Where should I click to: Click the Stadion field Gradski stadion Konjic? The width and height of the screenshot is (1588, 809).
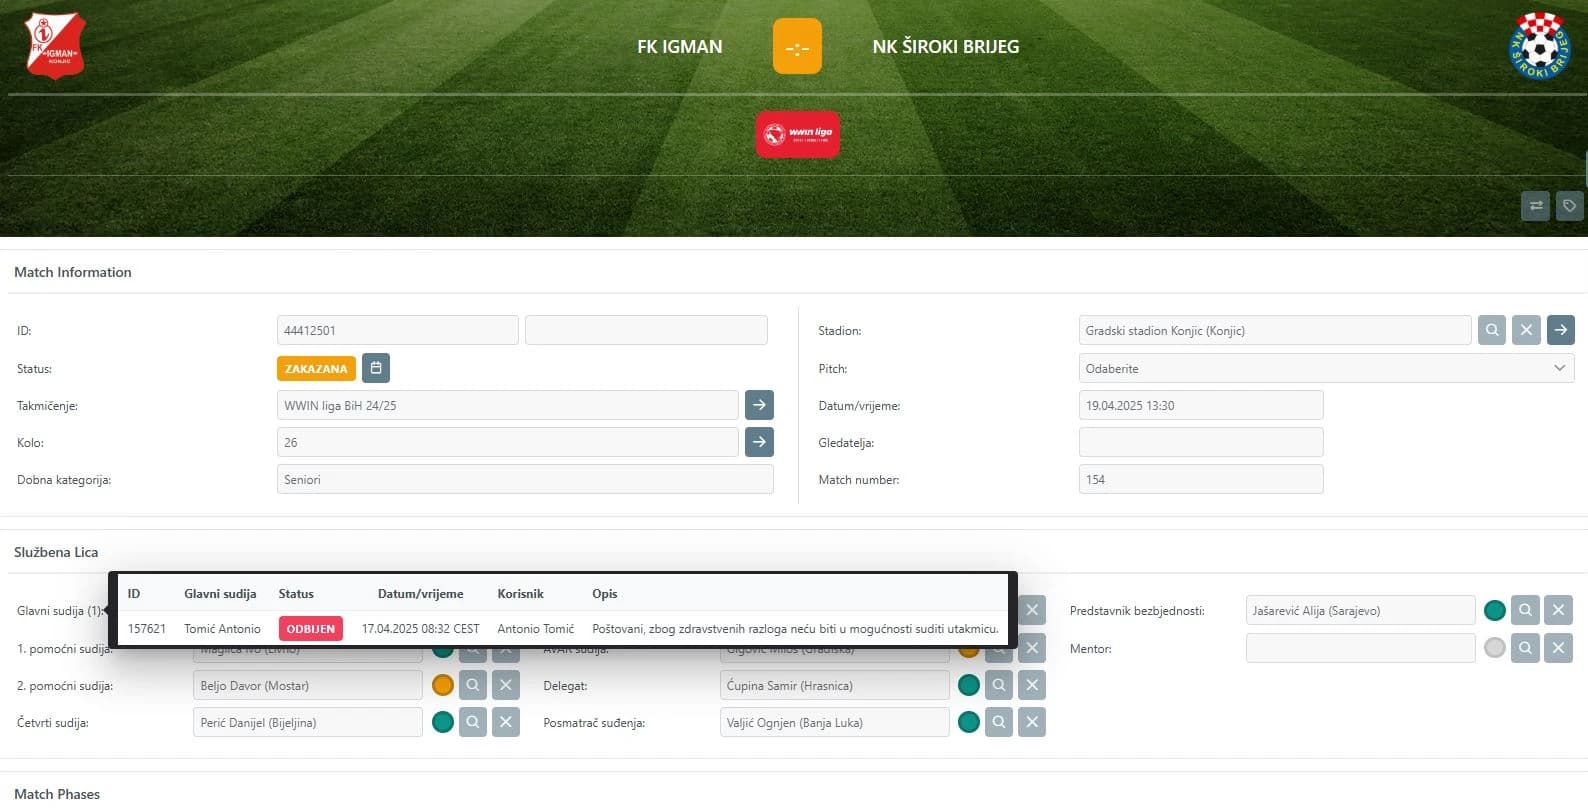click(1275, 330)
